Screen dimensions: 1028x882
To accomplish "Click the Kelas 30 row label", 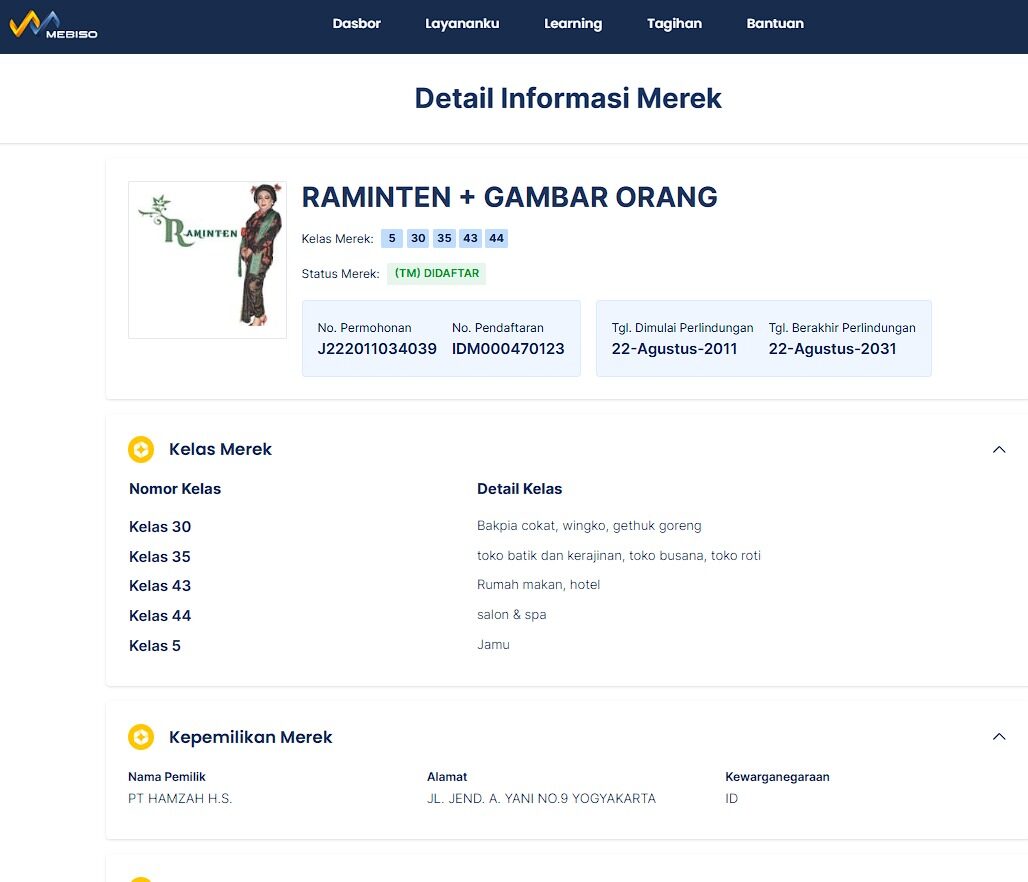I will coord(160,527).
